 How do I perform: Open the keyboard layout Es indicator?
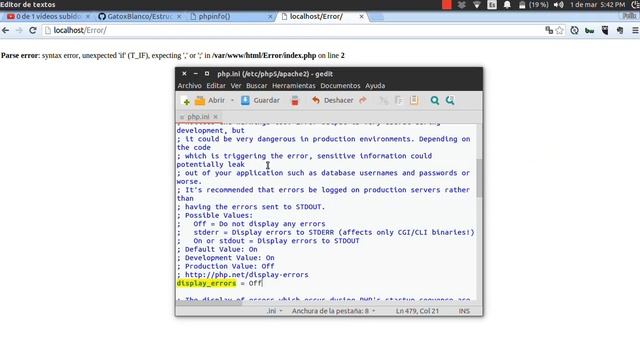click(x=492, y=5)
